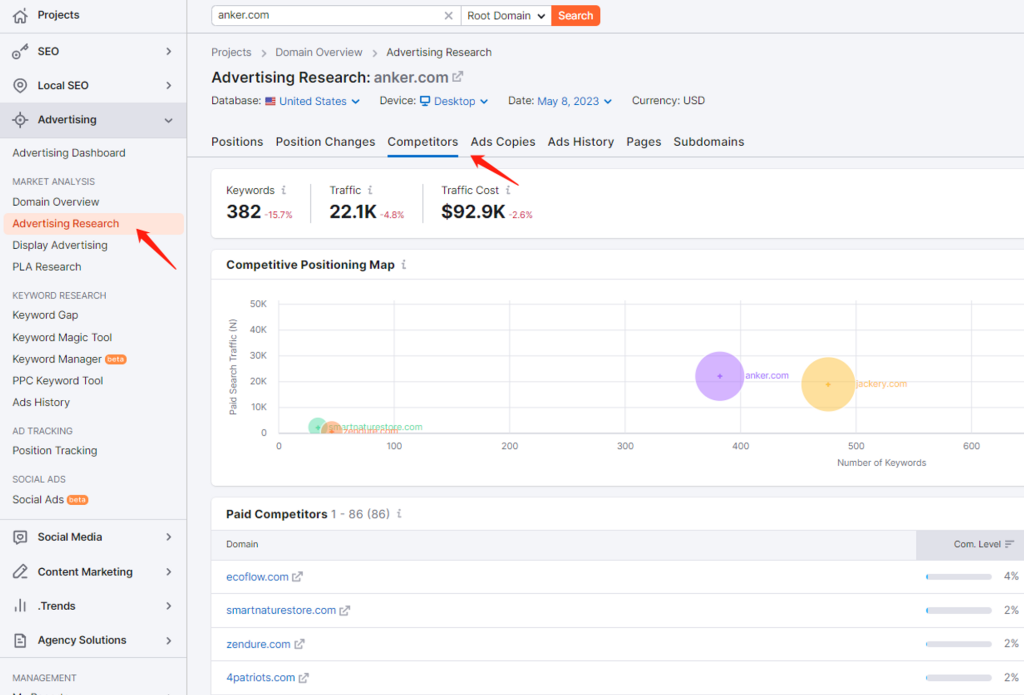Expand the SEO menu section
Screen dimensions: 1024x695
click(x=168, y=52)
